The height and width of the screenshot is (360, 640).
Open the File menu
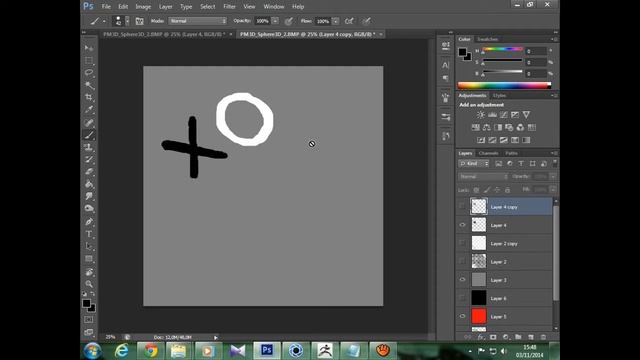click(x=106, y=7)
